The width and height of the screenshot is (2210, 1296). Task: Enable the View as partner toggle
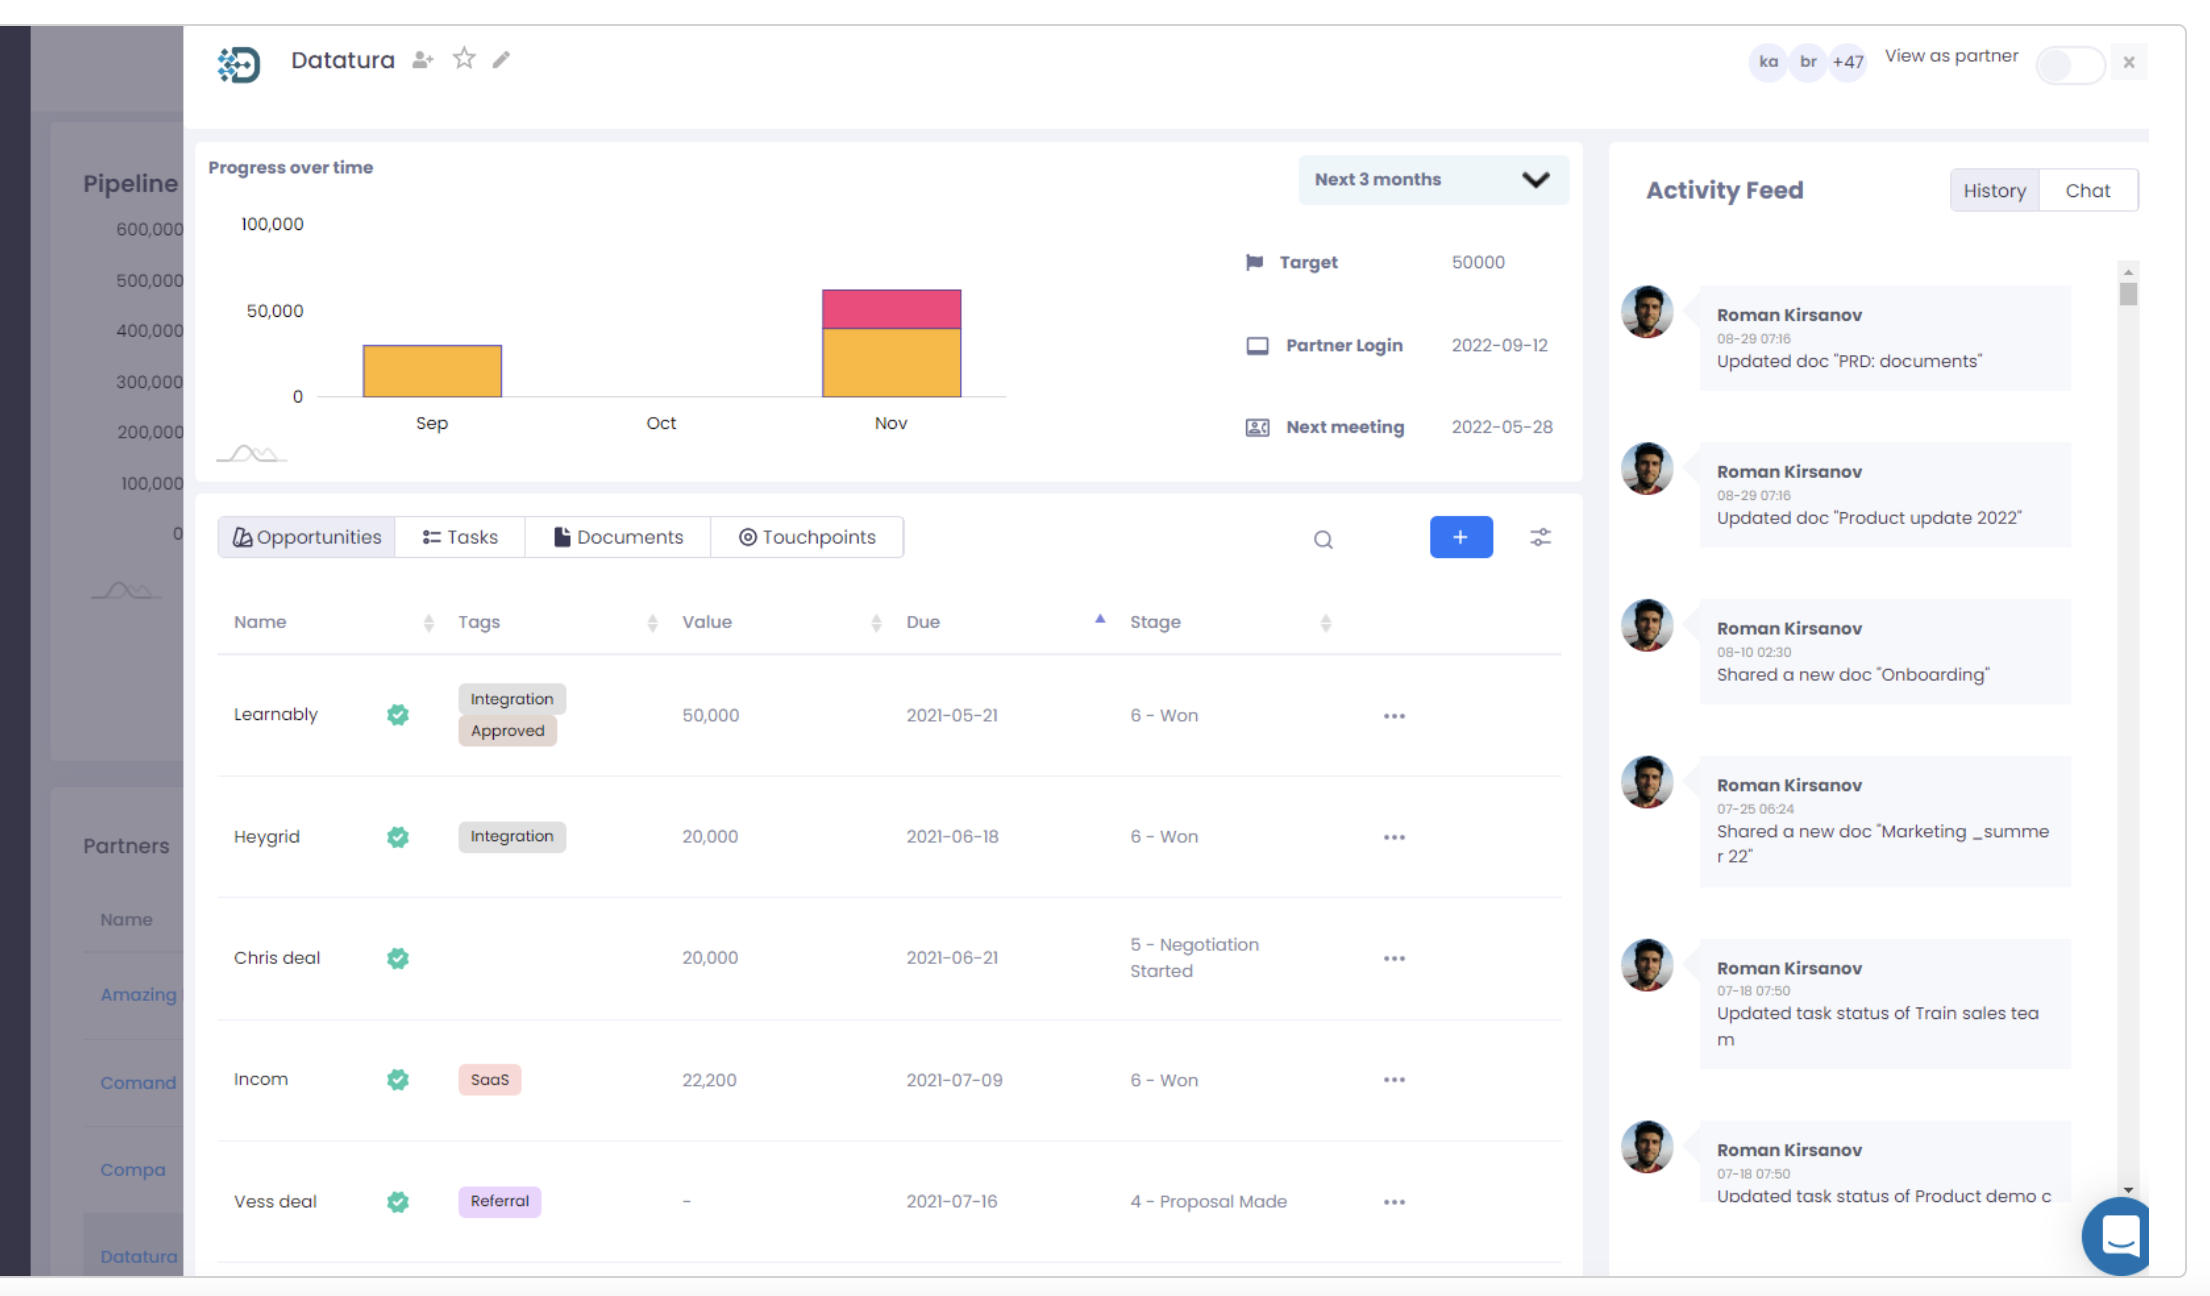point(2070,64)
